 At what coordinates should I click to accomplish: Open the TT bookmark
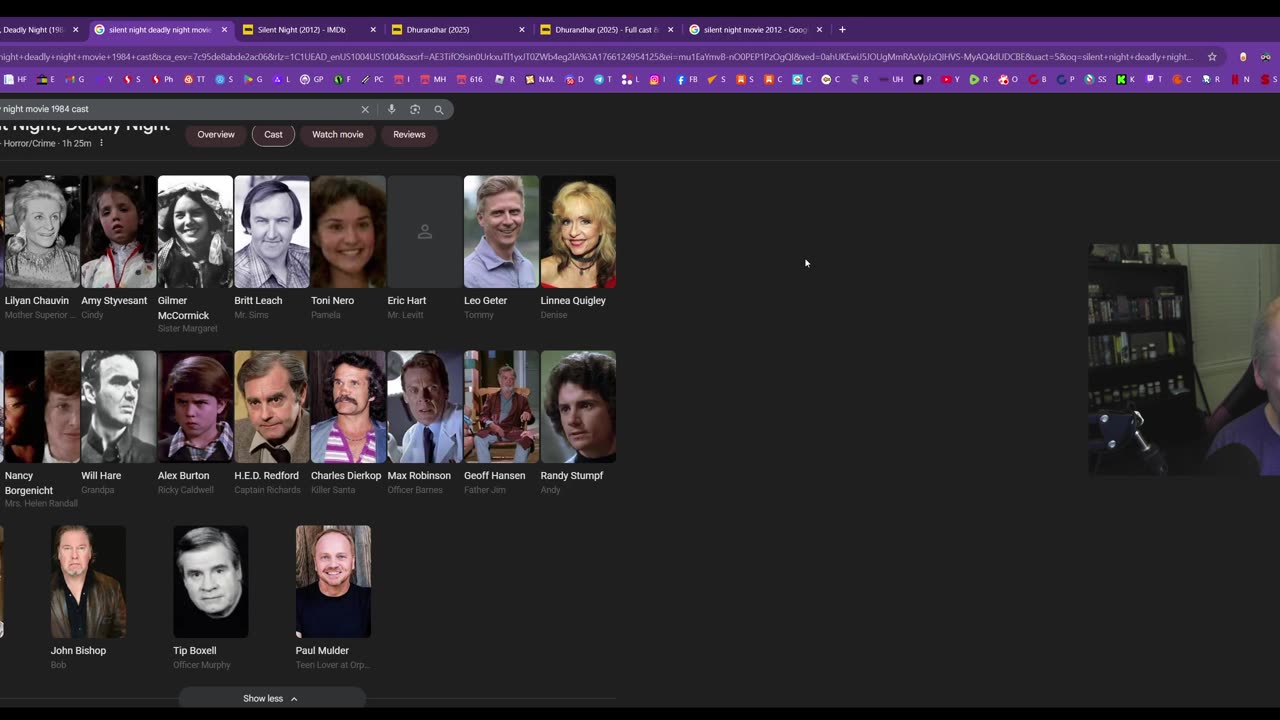(x=195, y=79)
